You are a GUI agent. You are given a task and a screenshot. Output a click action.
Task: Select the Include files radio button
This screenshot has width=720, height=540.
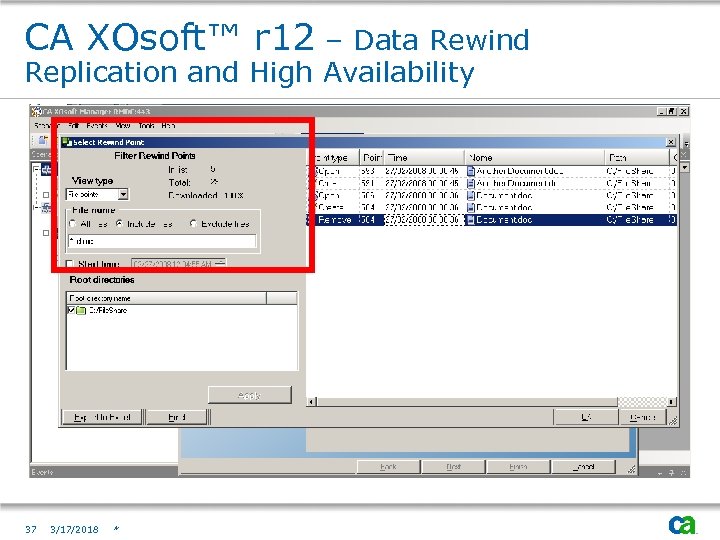119,224
